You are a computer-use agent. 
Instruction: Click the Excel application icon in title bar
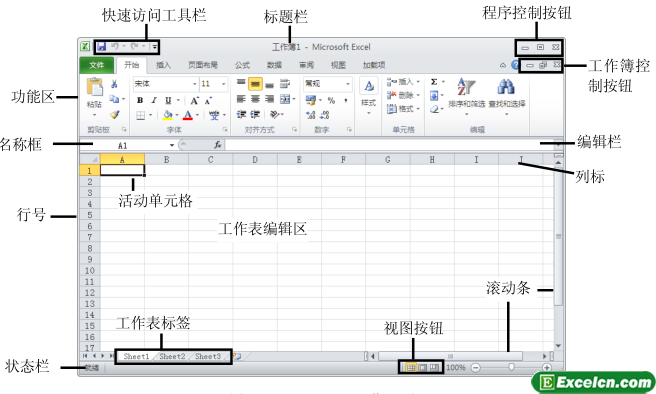[85, 46]
